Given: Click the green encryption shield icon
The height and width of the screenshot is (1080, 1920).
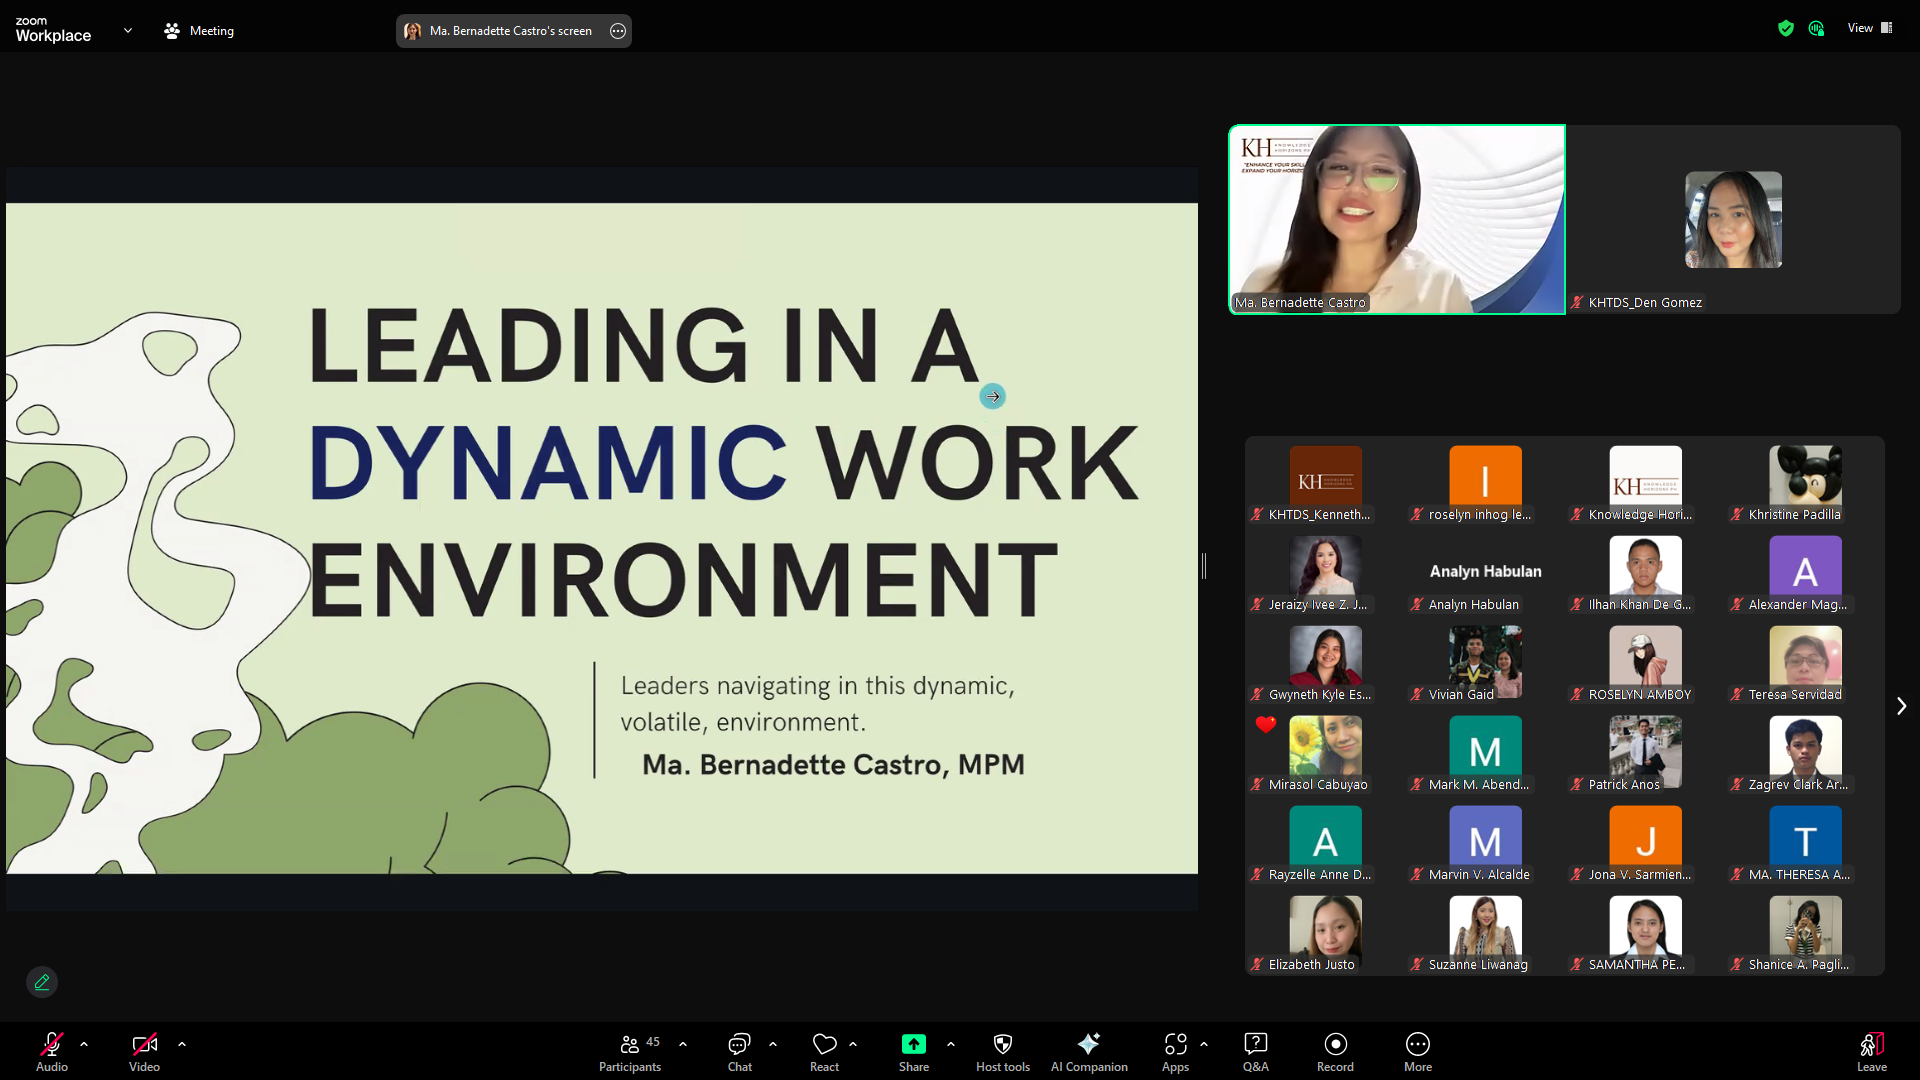Looking at the screenshot, I should 1786,28.
